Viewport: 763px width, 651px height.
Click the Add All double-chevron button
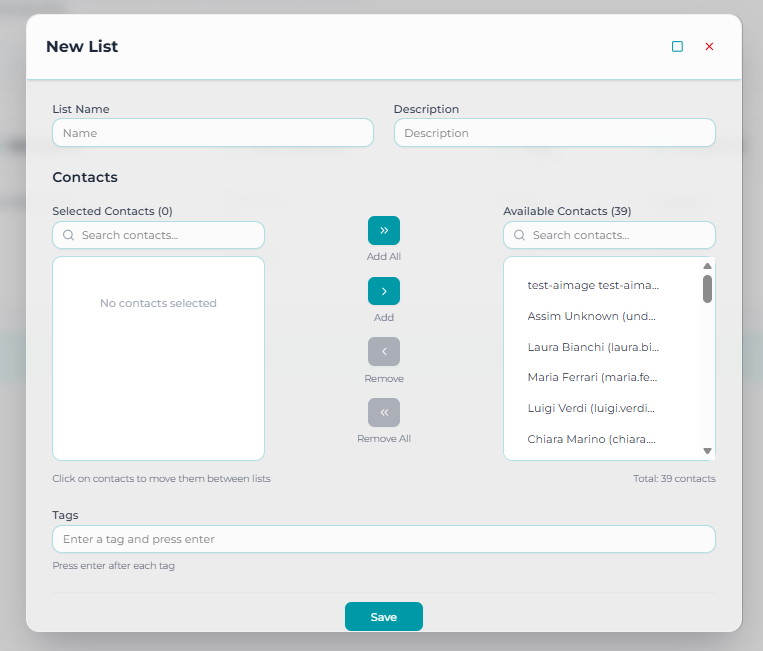[x=384, y=230]
